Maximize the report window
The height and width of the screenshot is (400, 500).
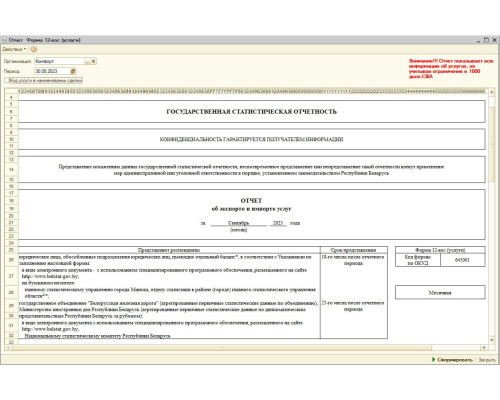(486, 40)
